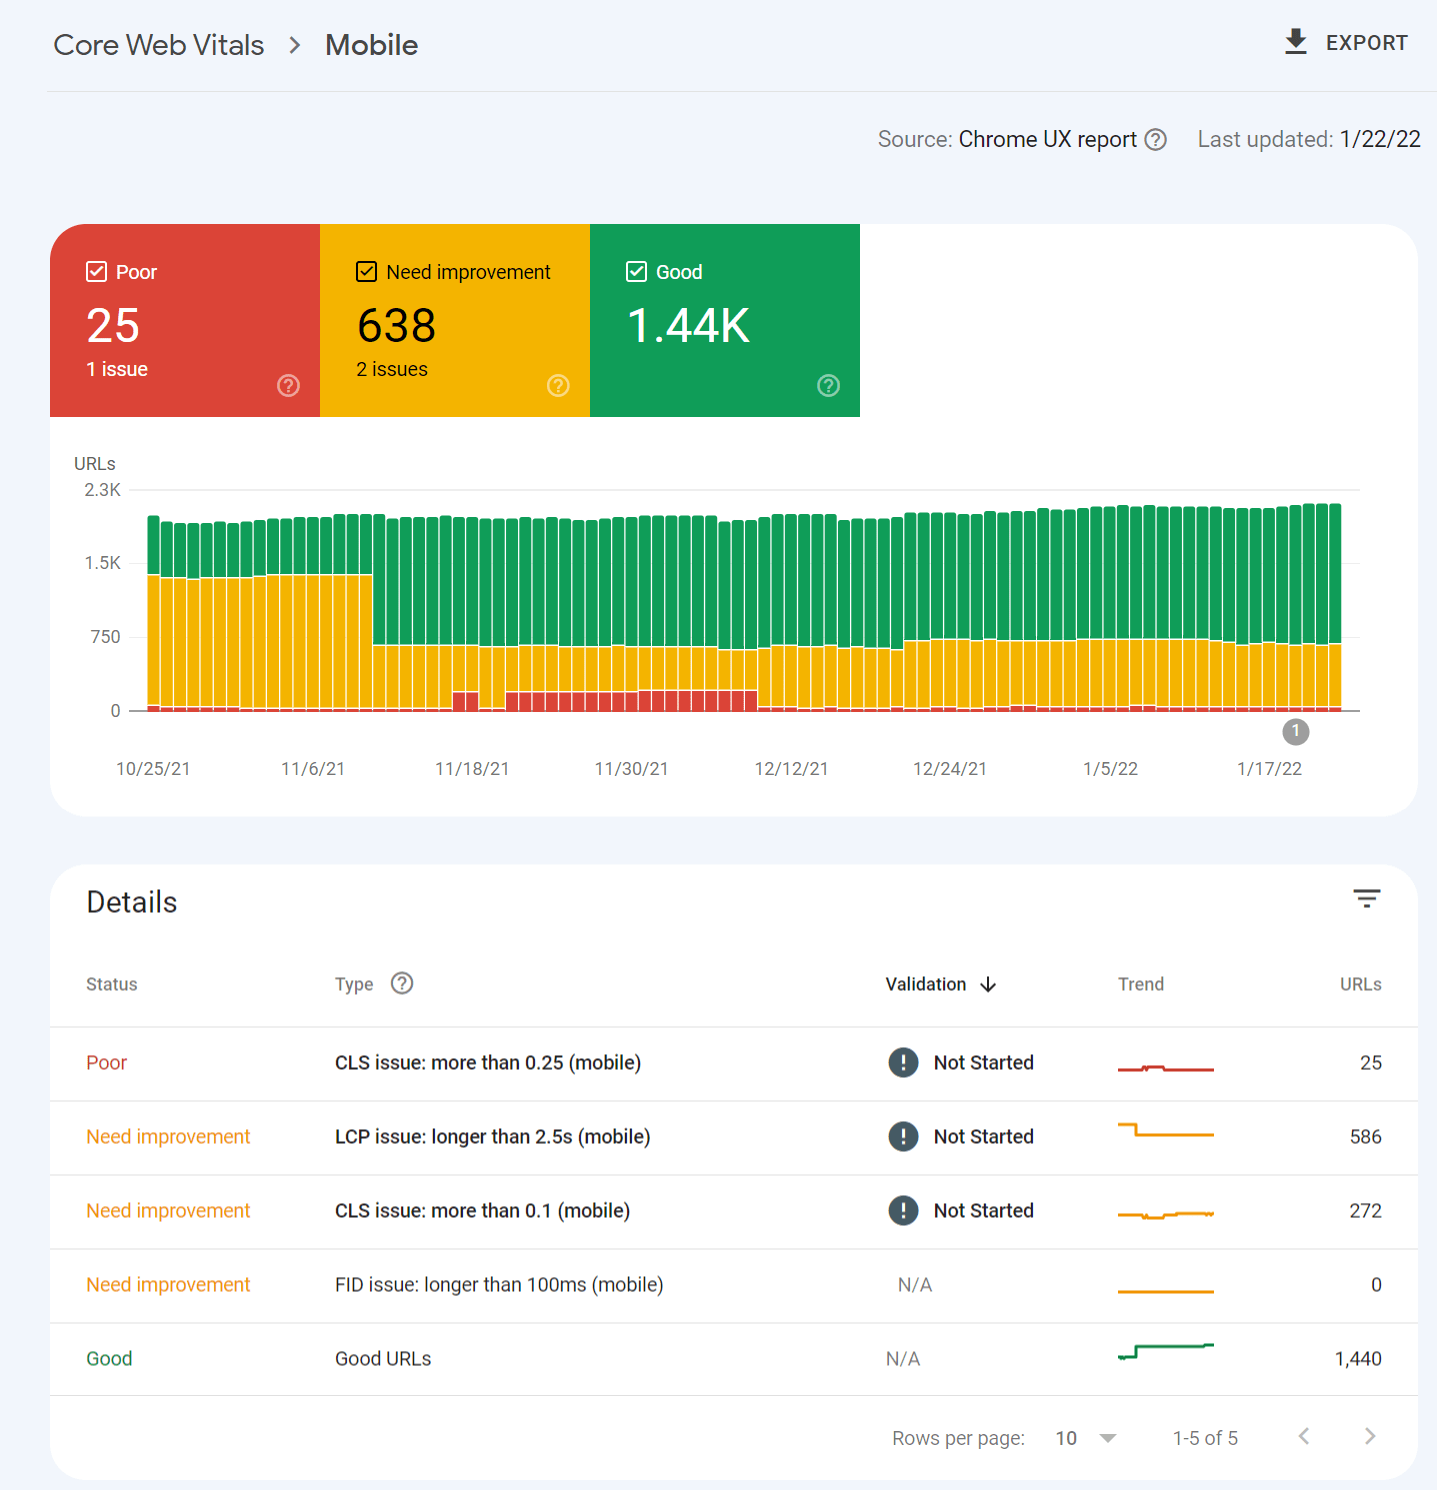Click the Validation sort arrow

pos(989,984)
